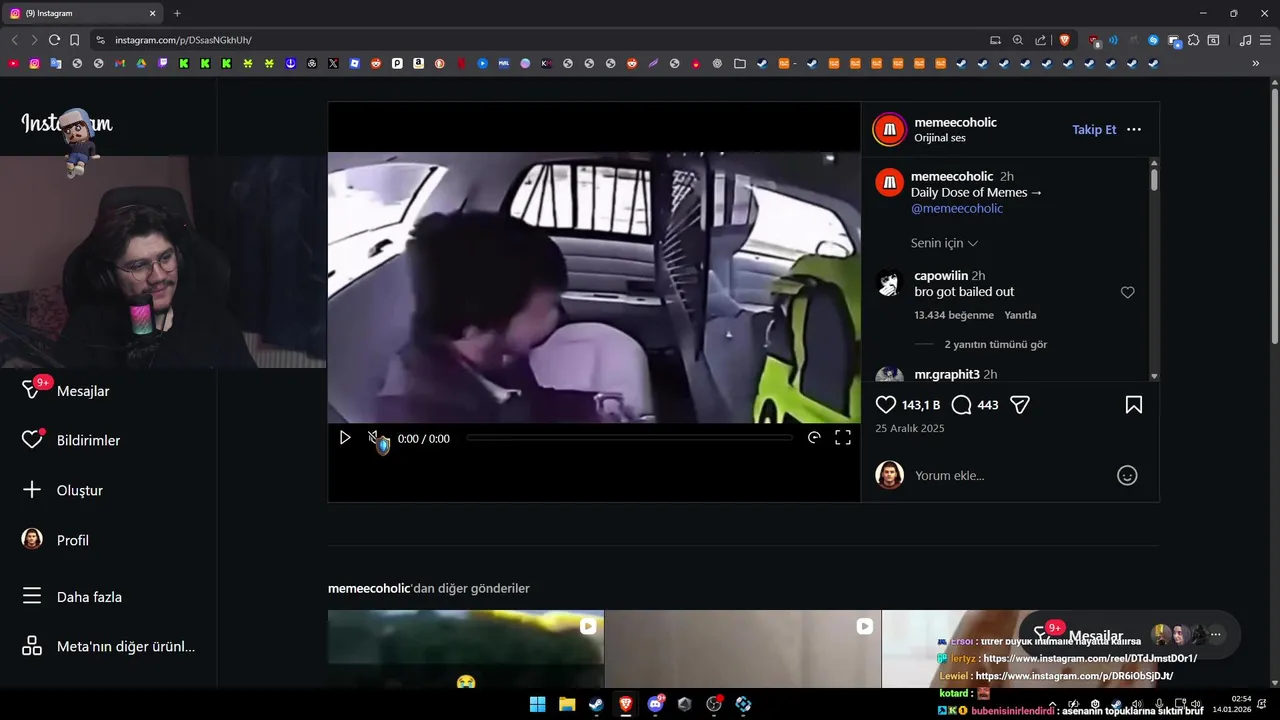Show more bookmarks with the chevron
The height and width of the screenshot is (720, 1280).
pos(1256,63)
